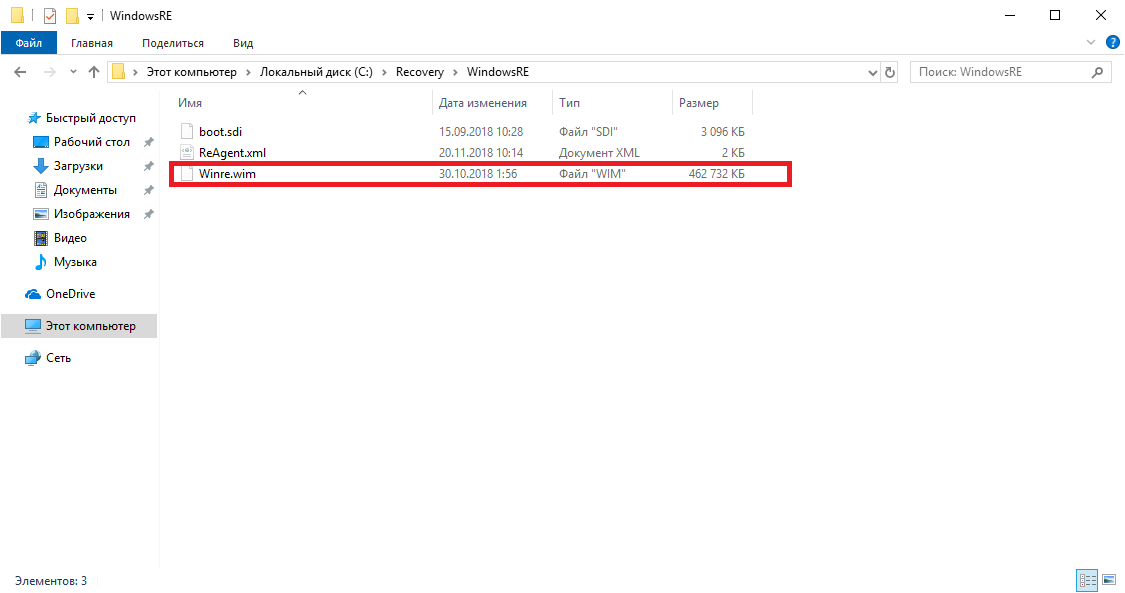Expand the ribbon with chevron
Screen dimensions: 1125x593
(1091, 42)
